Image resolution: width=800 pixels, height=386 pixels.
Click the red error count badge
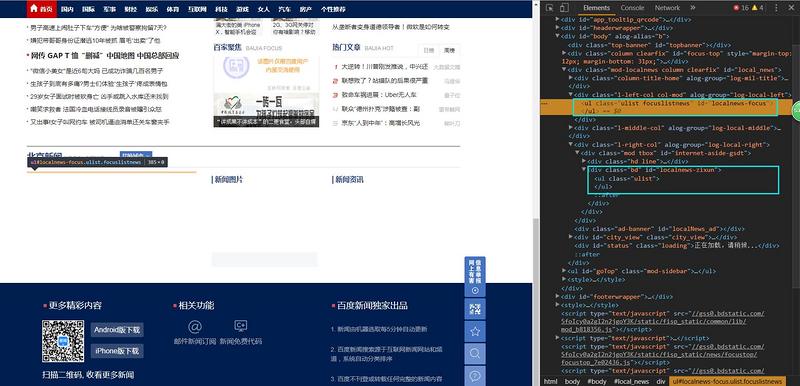point(741,8)
